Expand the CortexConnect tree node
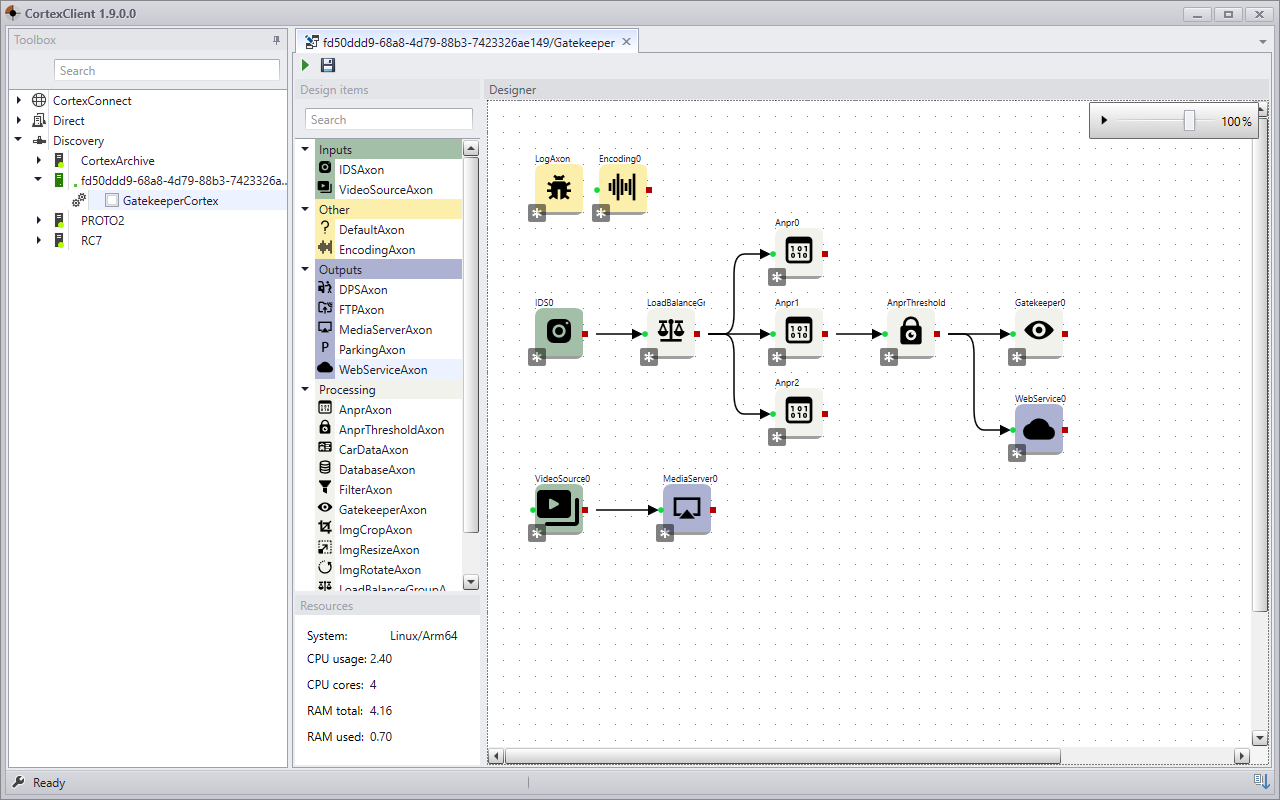The image size is (1280, 800). coord(19,101)
